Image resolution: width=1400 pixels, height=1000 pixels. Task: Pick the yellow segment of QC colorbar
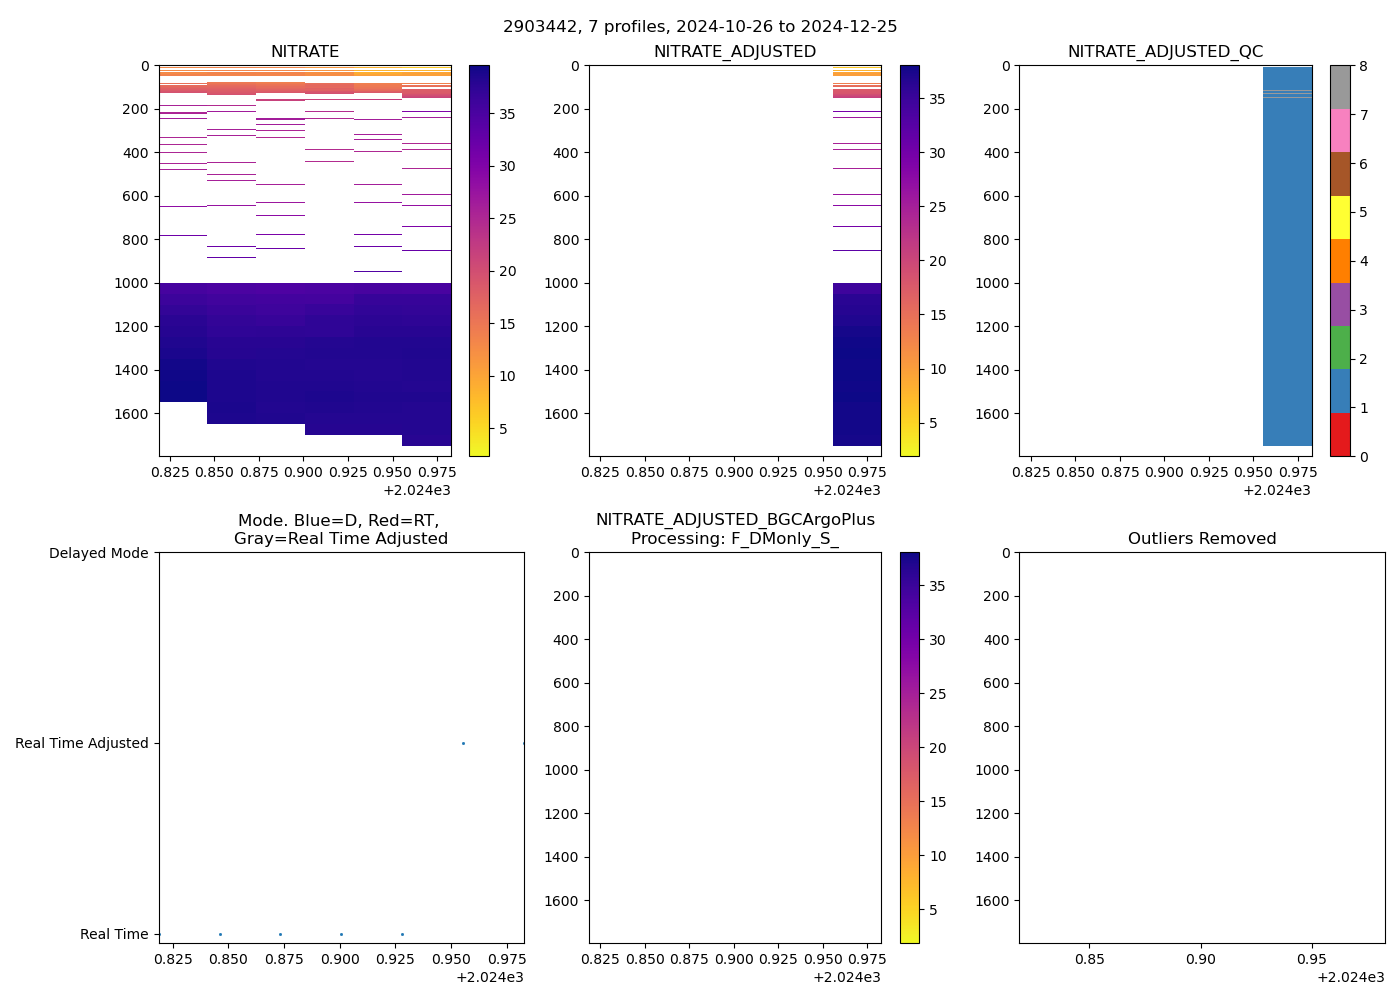[x=1340, y=218]
